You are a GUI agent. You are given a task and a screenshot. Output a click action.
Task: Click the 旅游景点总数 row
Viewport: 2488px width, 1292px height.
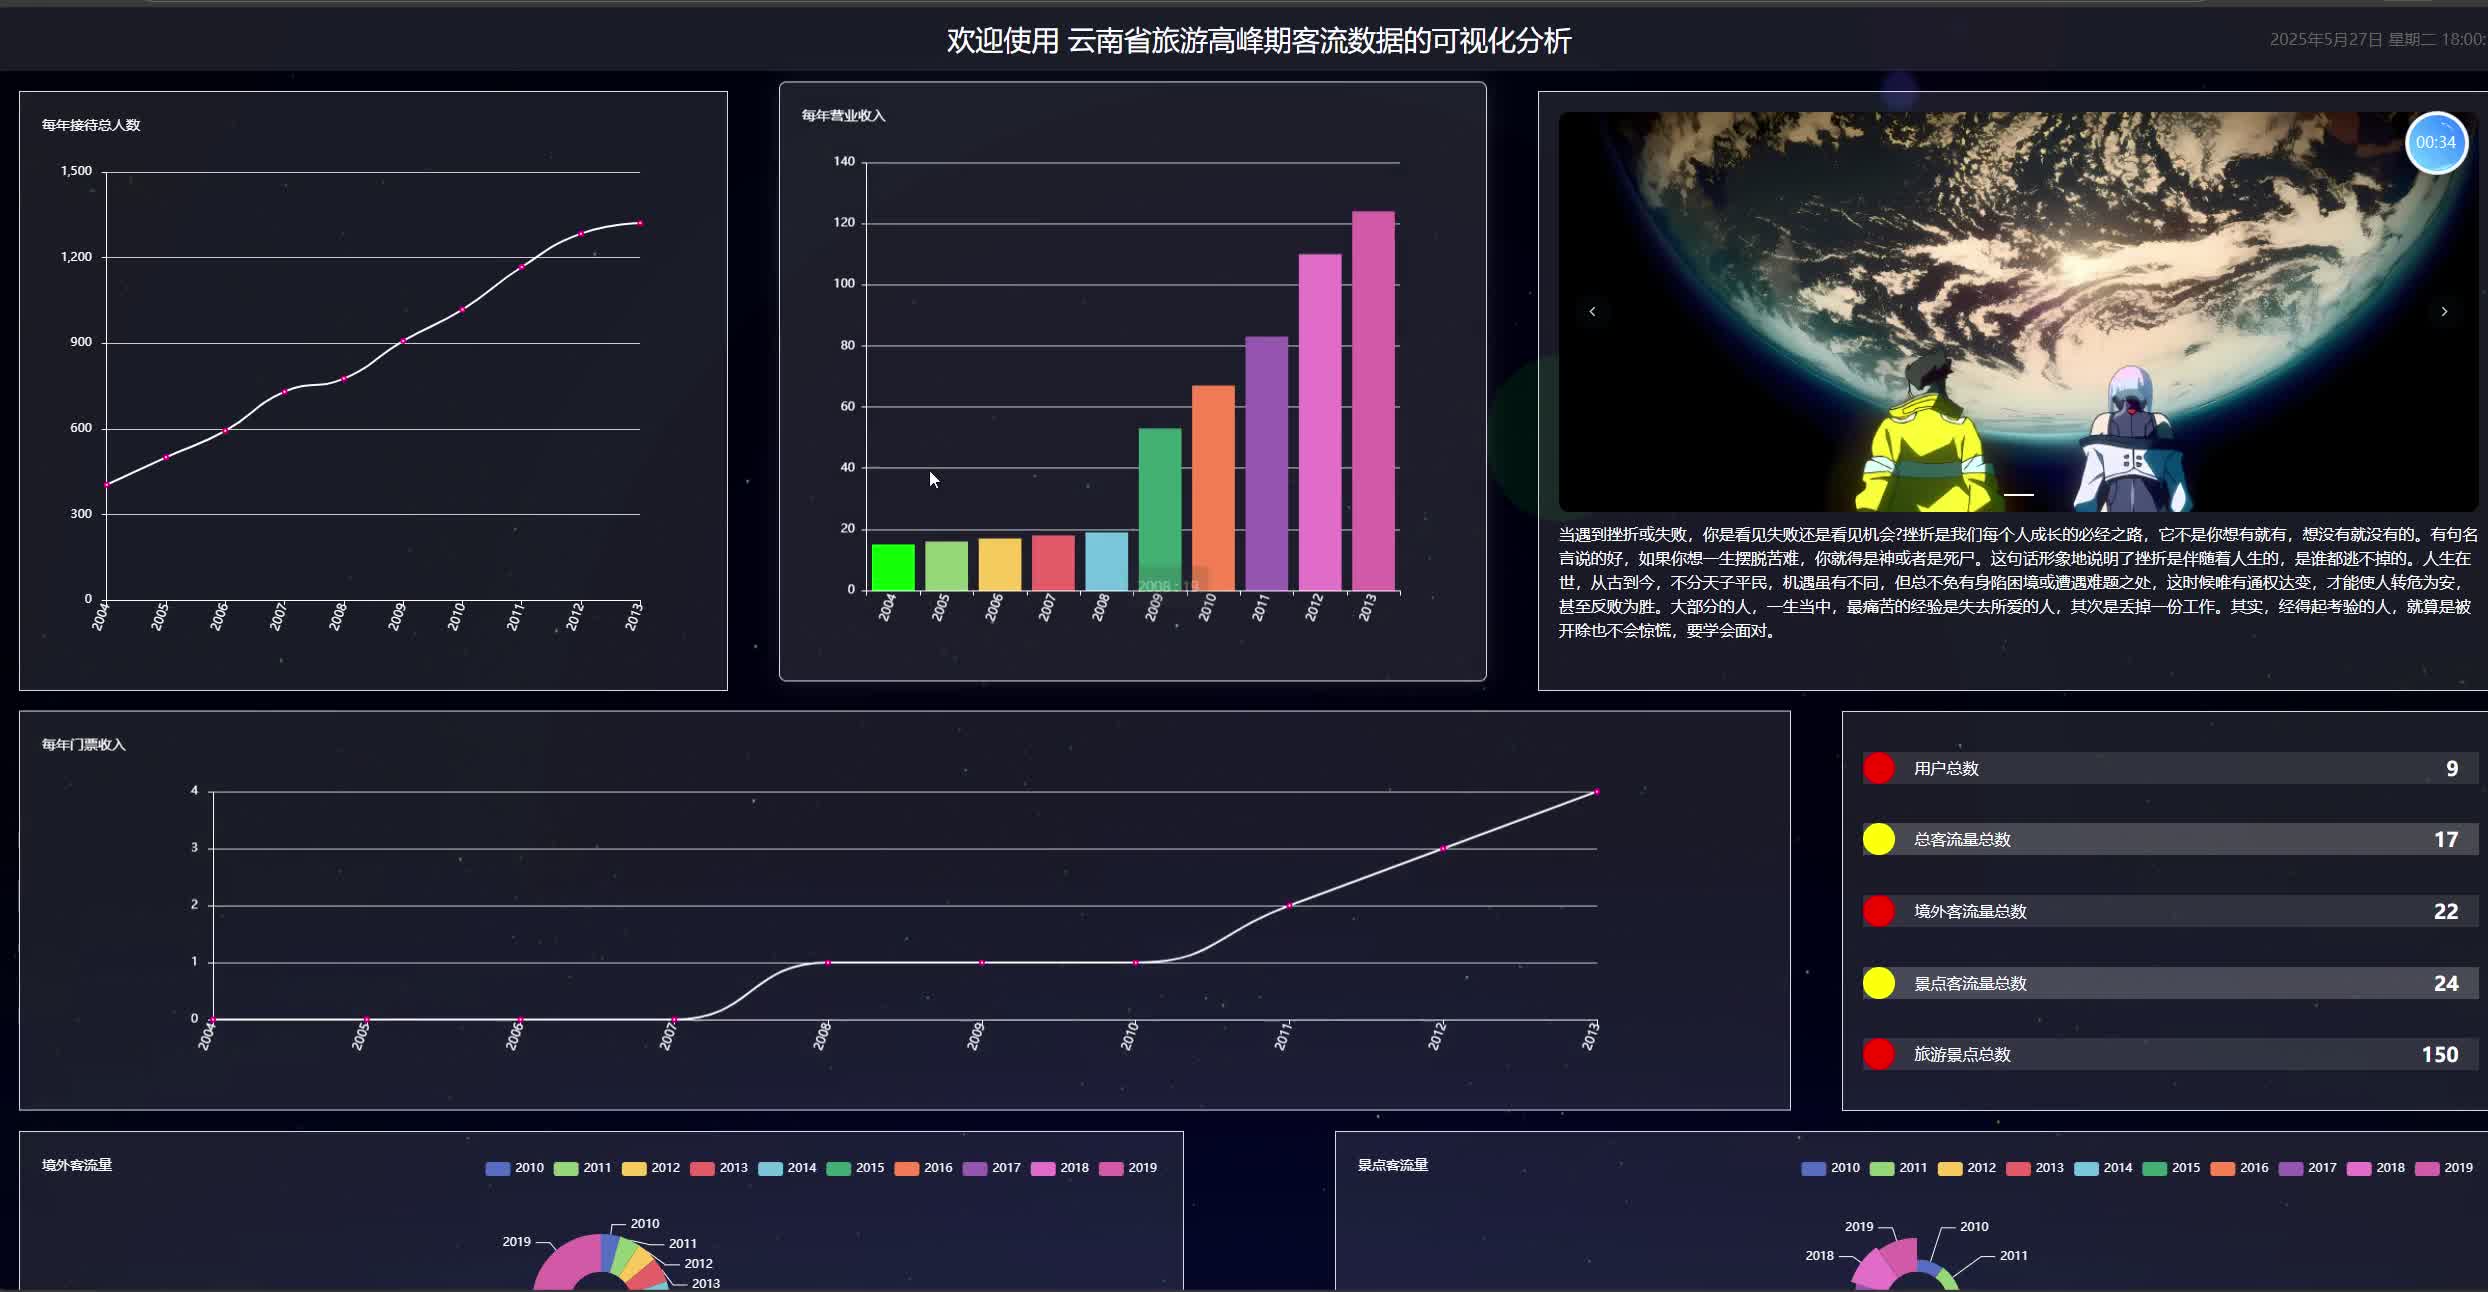2170,1054
